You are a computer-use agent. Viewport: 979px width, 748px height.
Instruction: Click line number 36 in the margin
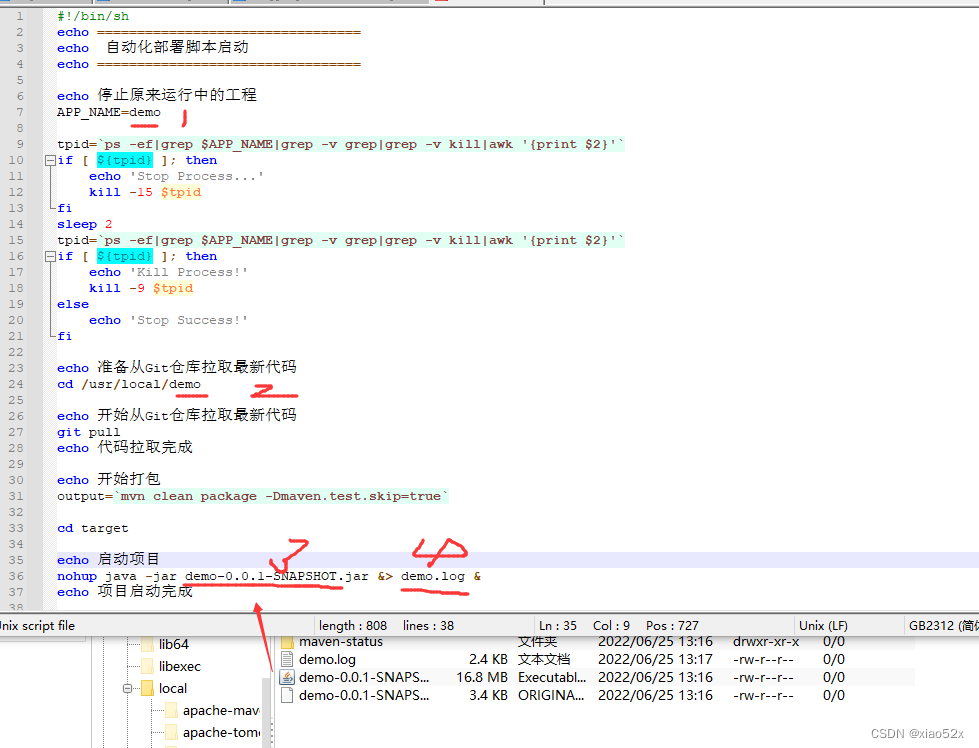point(16,576)
